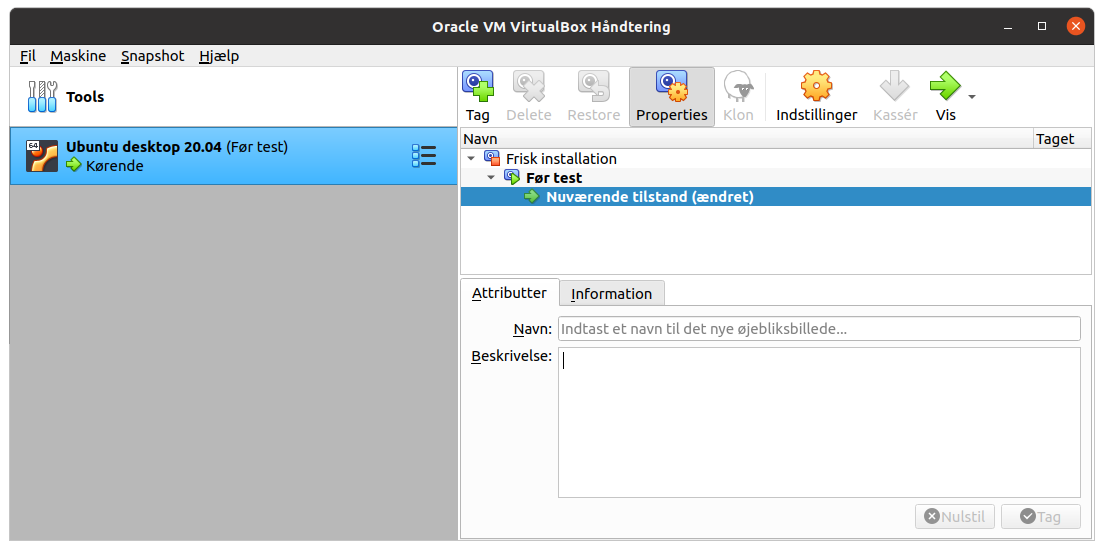1104x550 pixels.
Task: Click the Tag button below description
Action: pyautogui.click(x=1041, y=516)
